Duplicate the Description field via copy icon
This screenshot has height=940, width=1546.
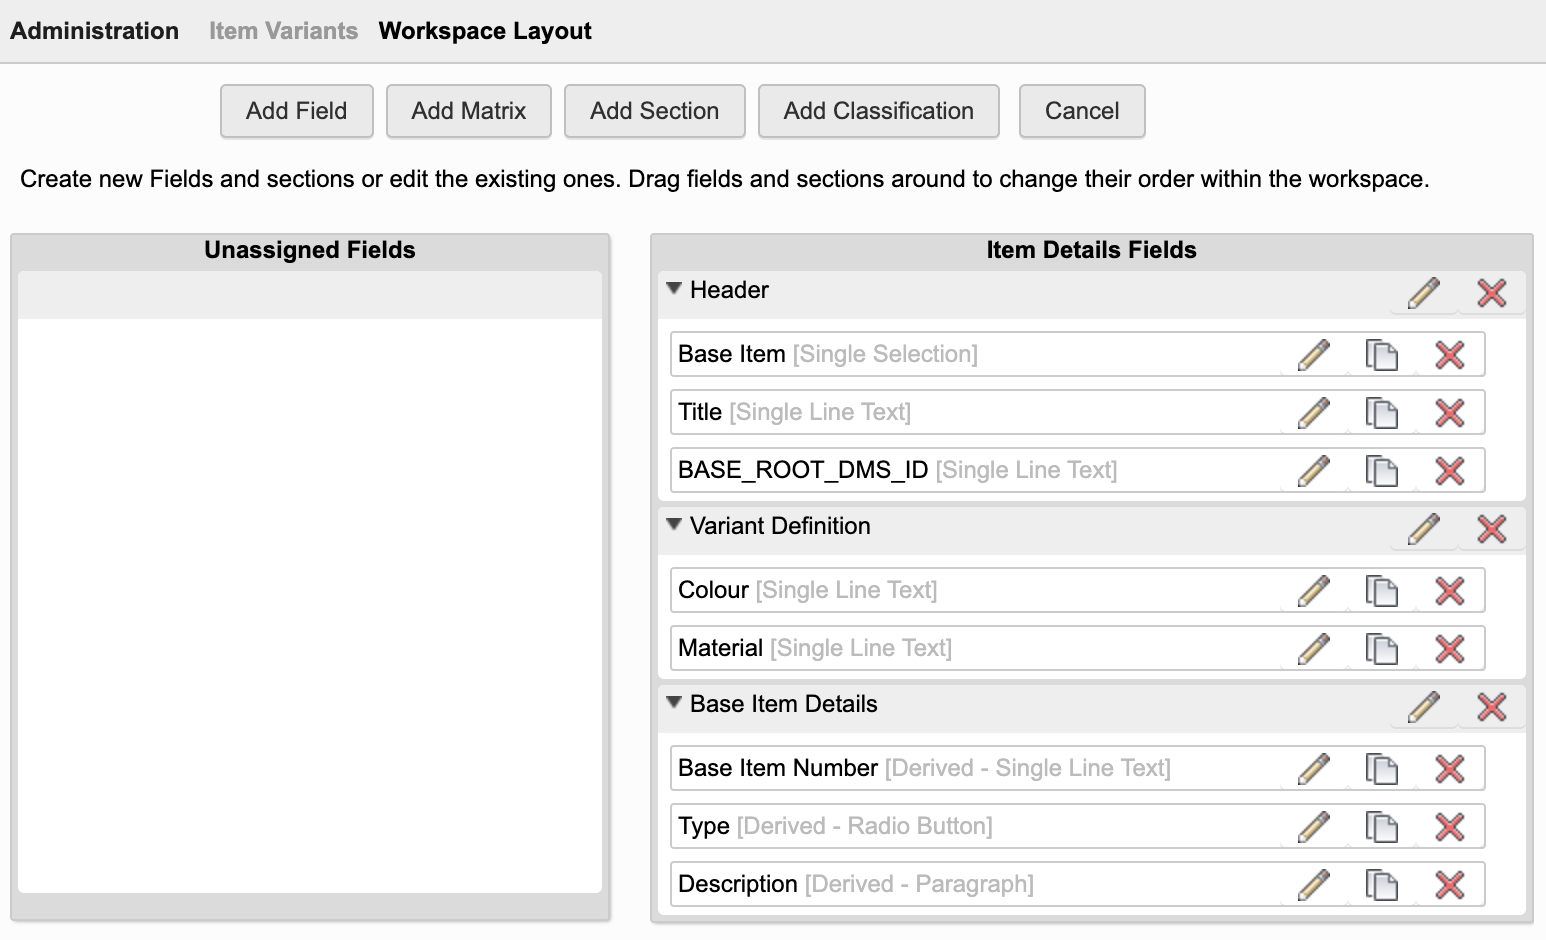[1381, 885]
